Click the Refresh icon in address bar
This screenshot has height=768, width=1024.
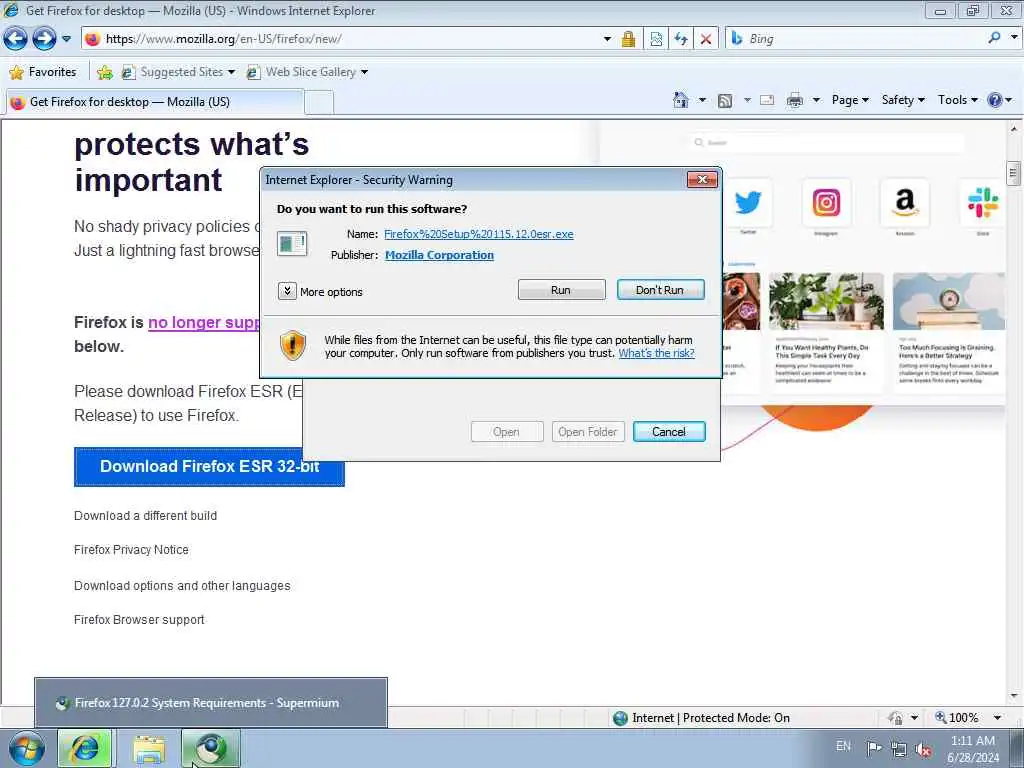pos(681,39)
